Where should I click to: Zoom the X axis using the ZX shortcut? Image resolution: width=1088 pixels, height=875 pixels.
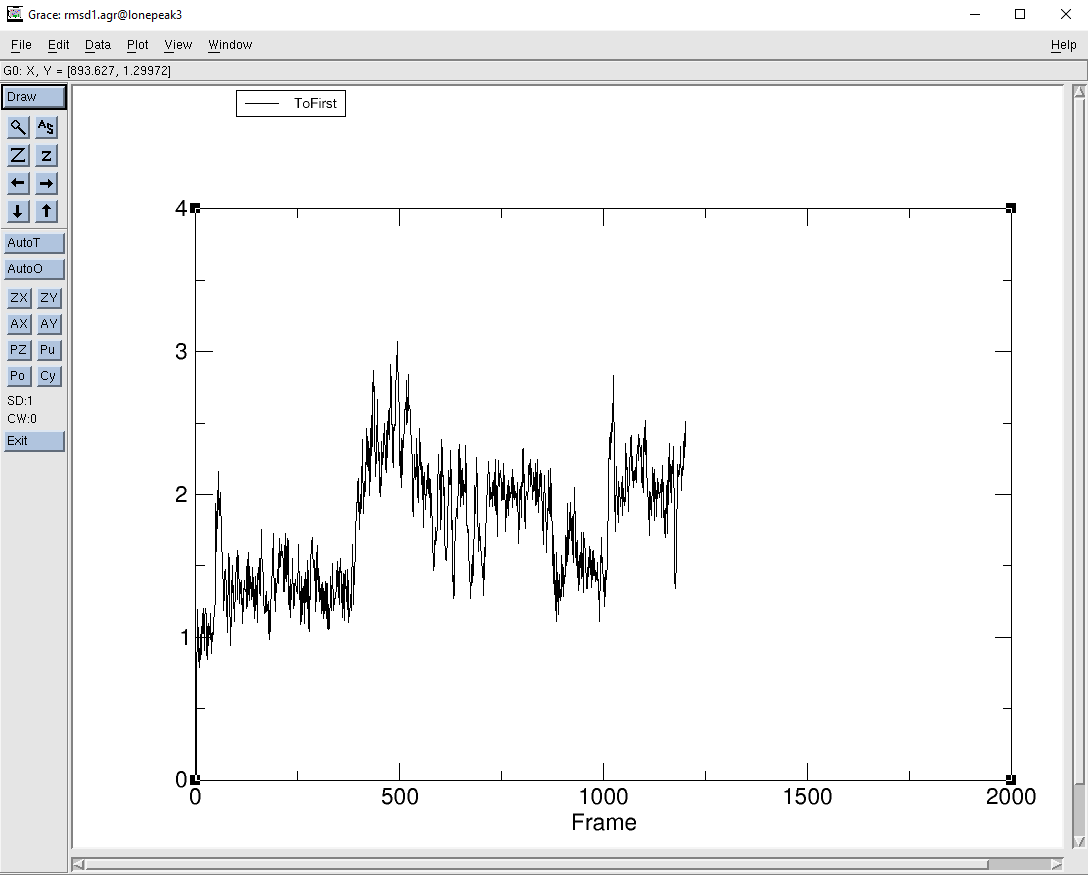tap(17, 298)
